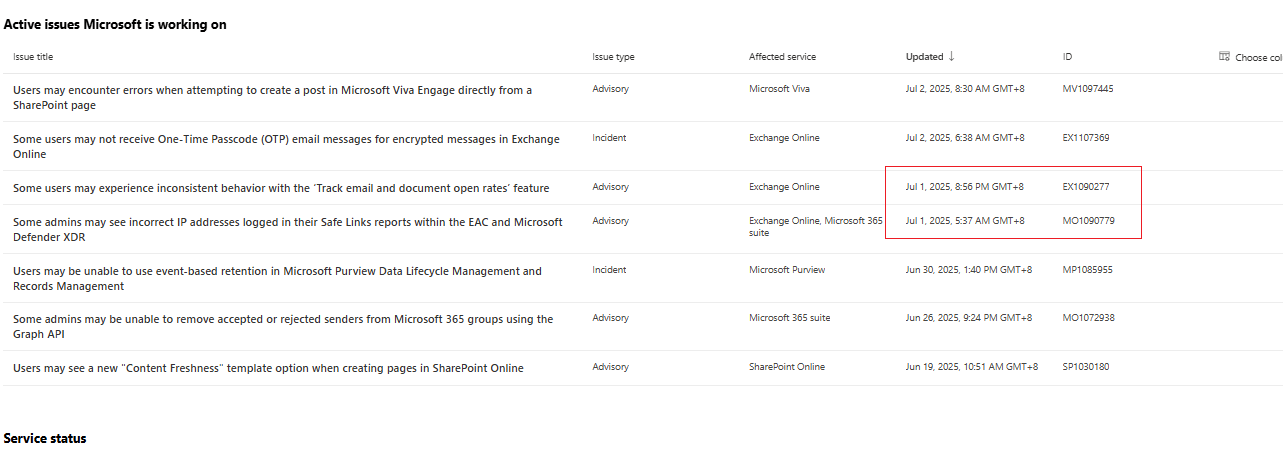This screenshot has width=1283, height=449.
Task: Click the Jun 19, 2025, 10:51 AM timestamp
Action: (x=972, y=367)
